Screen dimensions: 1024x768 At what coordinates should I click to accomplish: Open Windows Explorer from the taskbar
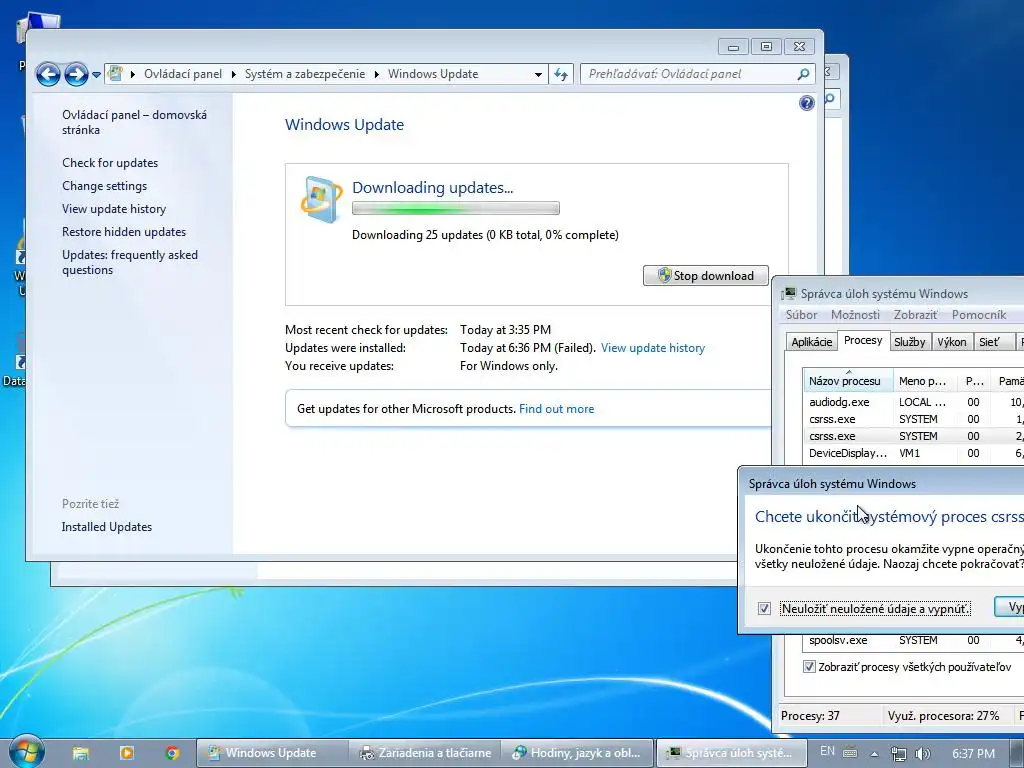tap(80, 753)
